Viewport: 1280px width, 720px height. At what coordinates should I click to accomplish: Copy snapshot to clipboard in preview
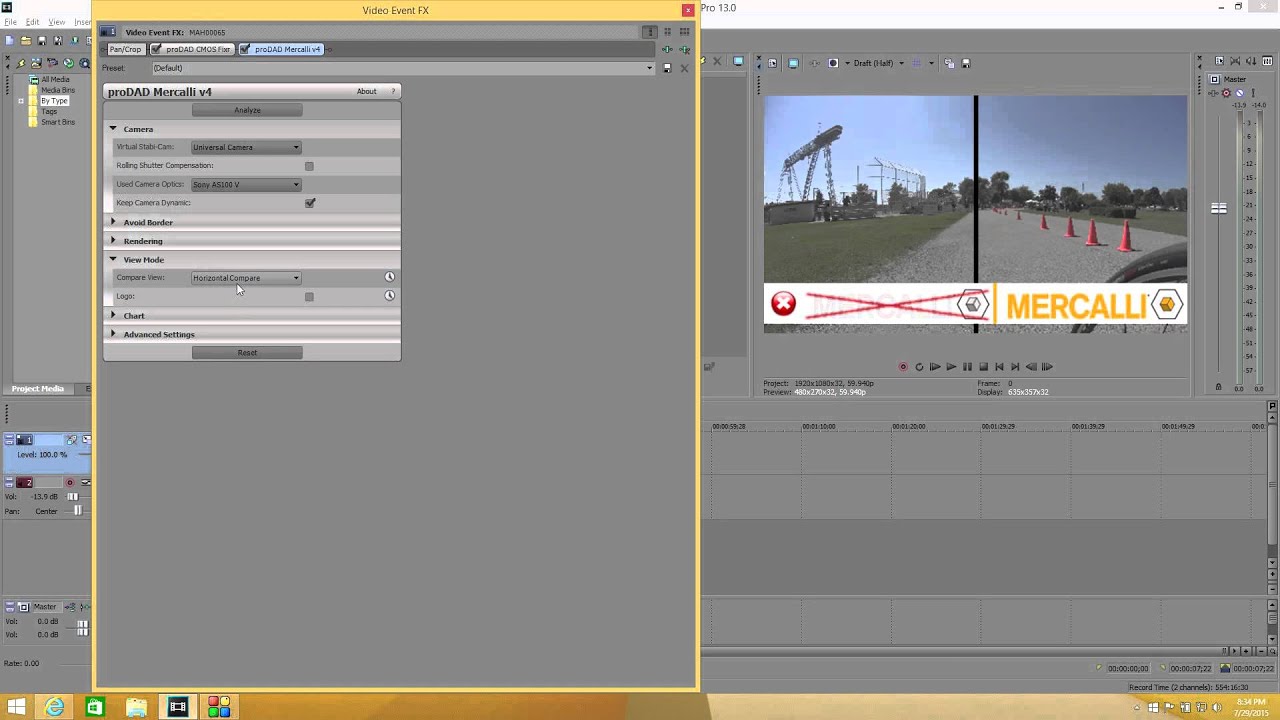(x=949, y=63)
